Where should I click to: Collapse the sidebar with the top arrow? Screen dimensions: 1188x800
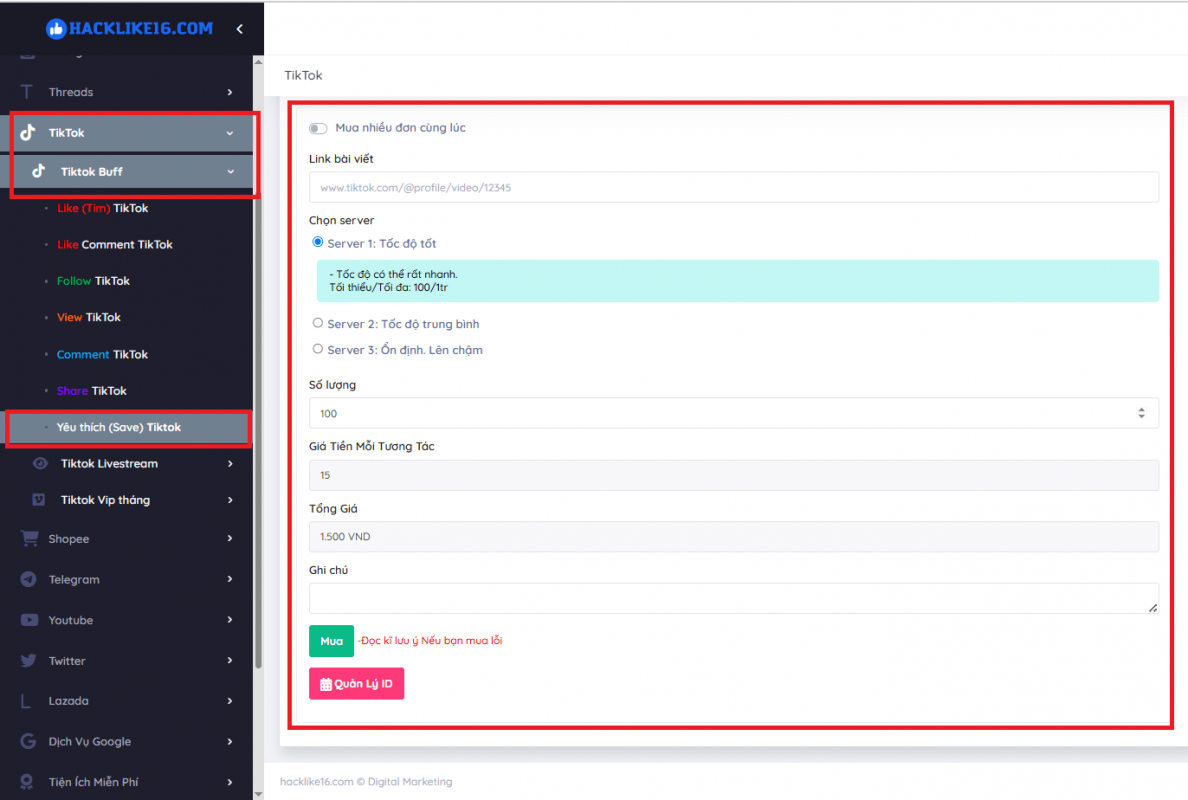(239, 29)
